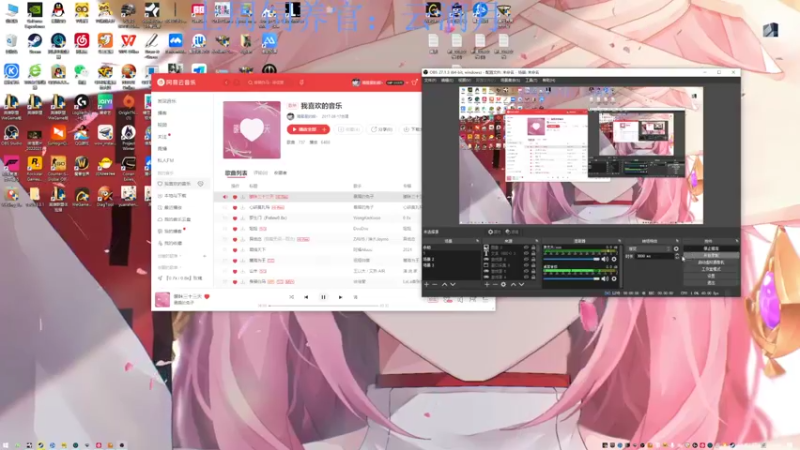The width and height of the screenshot is (800, 450).
Task: Open 设置 from OBS controls panel
Action: pos(711,276)
